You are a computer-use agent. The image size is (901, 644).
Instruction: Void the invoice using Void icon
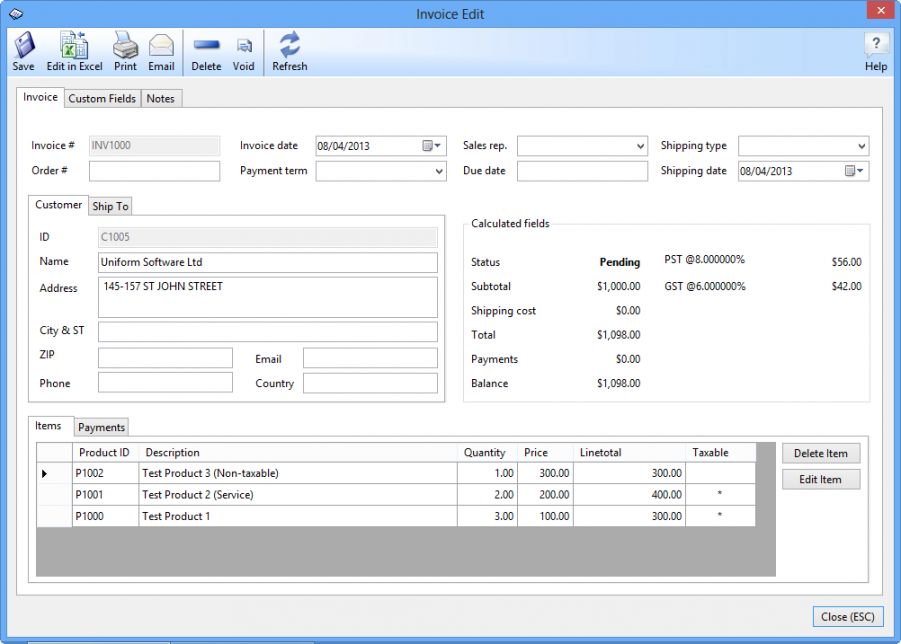244,51
